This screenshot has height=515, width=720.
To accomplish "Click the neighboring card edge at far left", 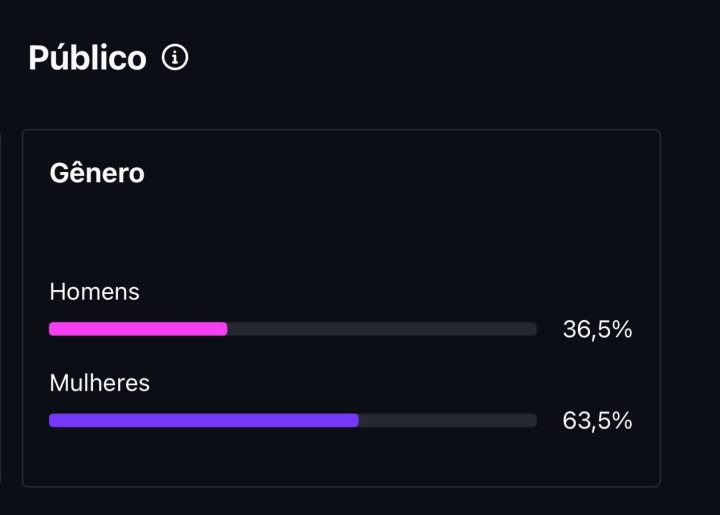I will pyautogui.click(x=0, y=308).
